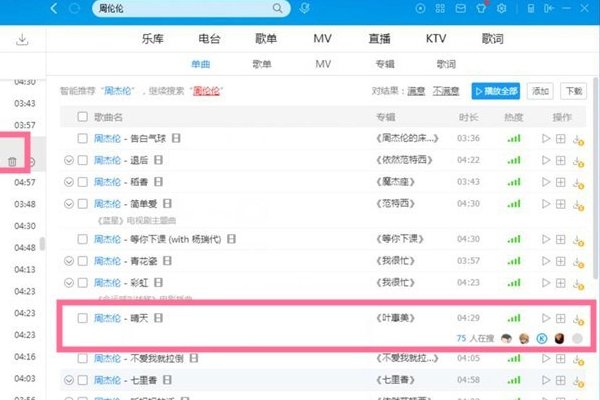Image resolution: width=600 pixels, height=400 pixels.
Task: Expand more versions of 彩虹
Action: click(68, 283)
